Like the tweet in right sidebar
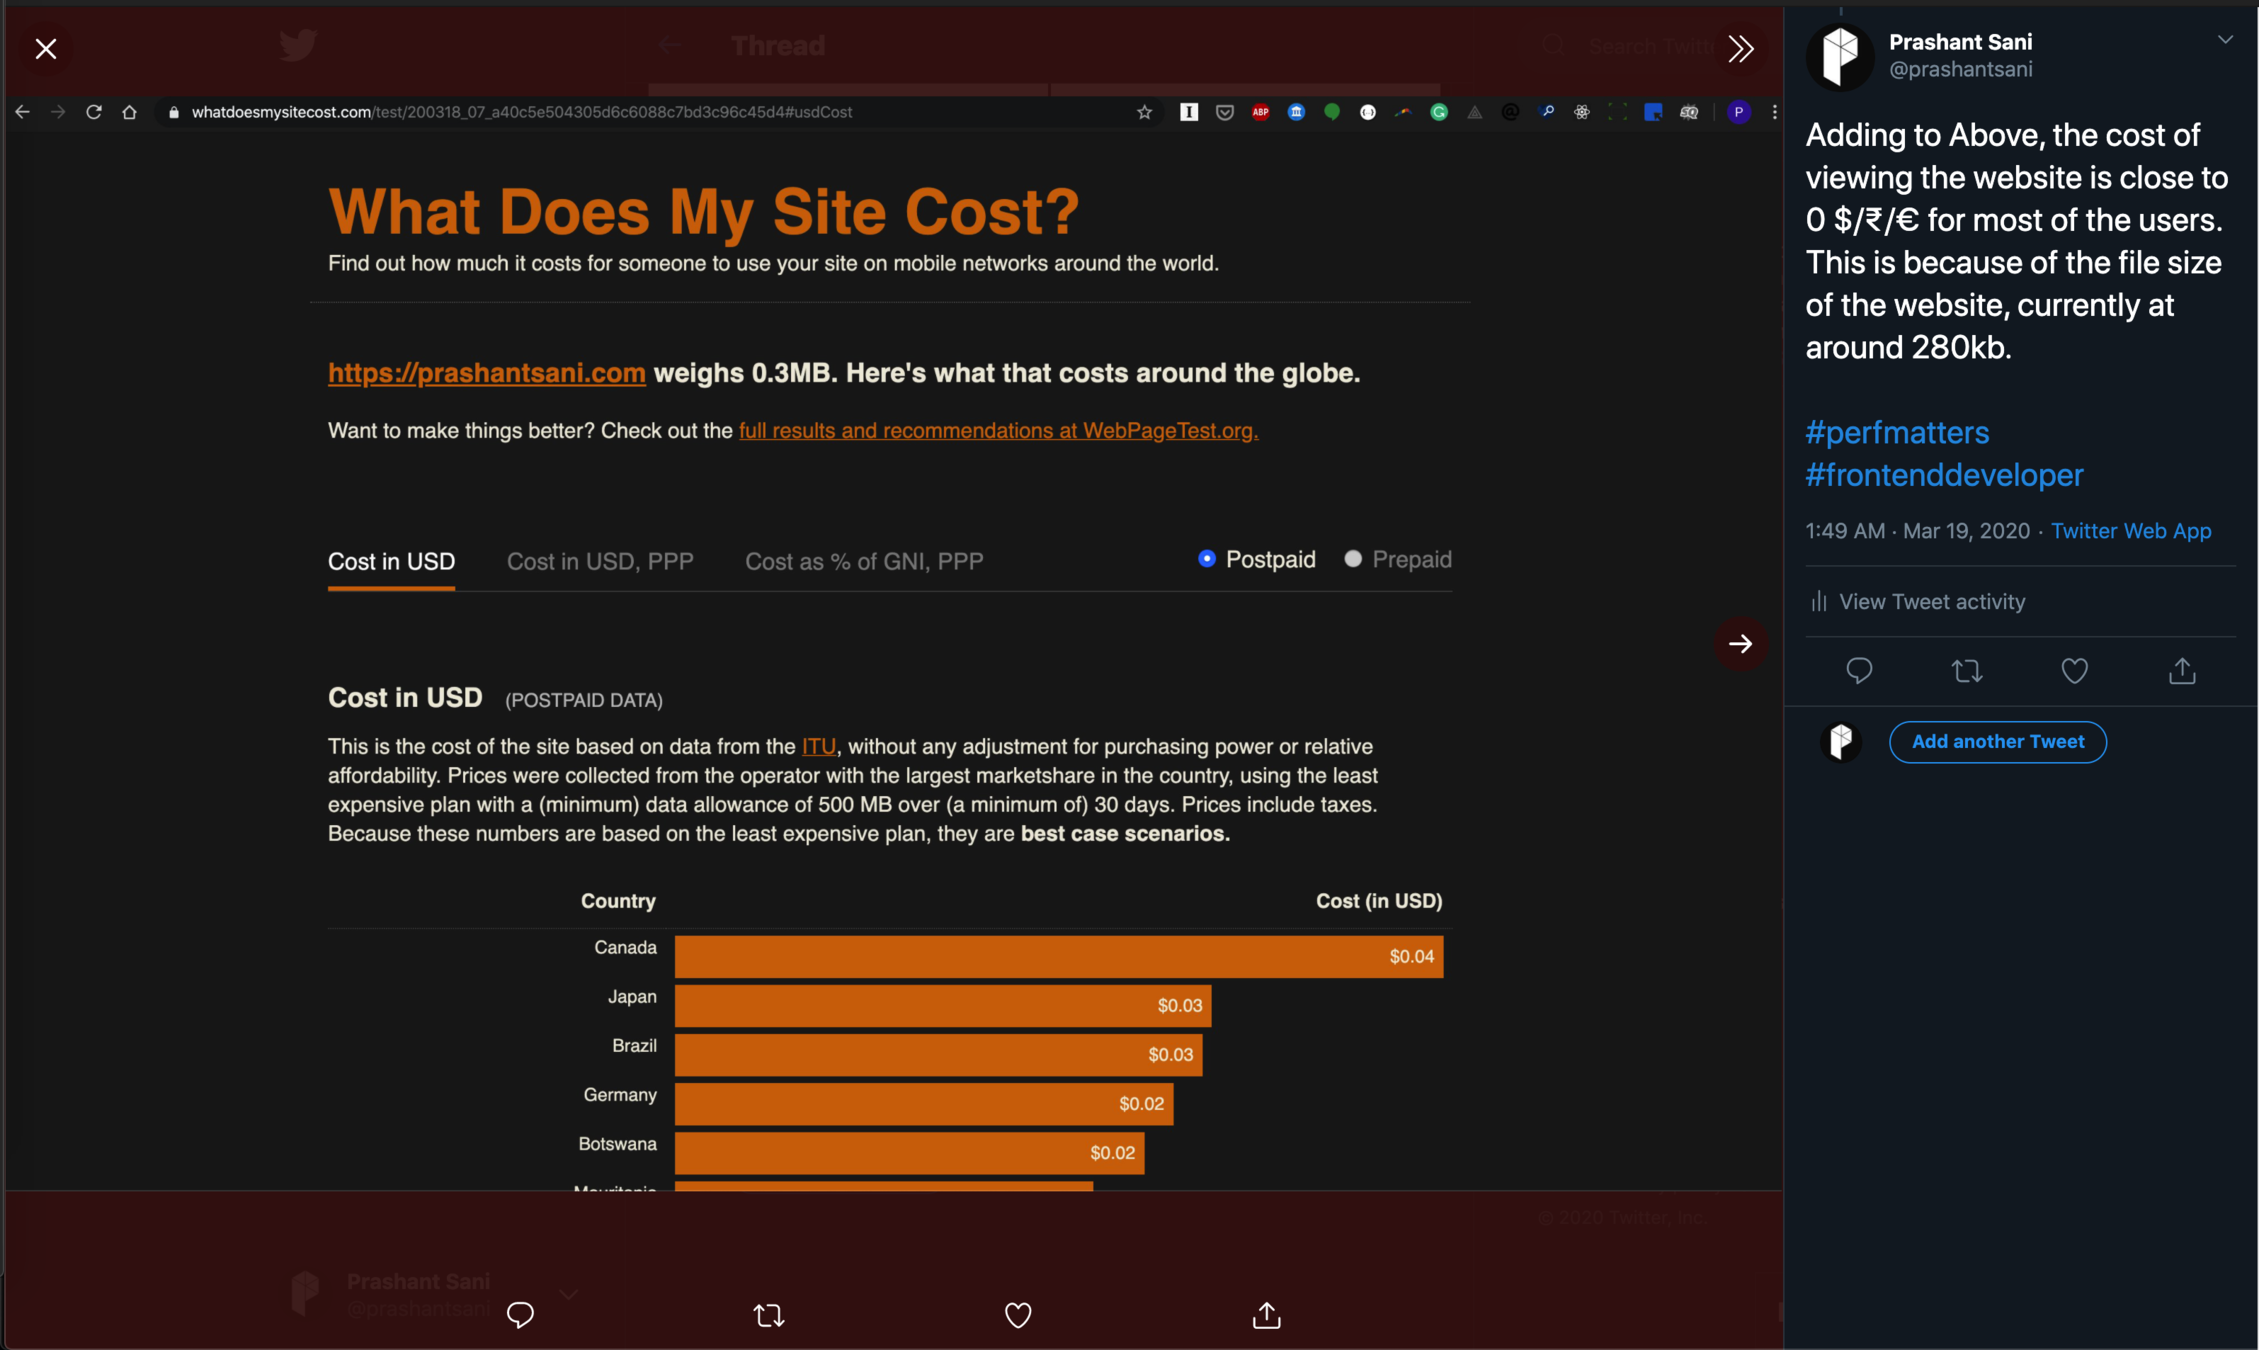The width and height of the screenshot is (2259, 1350). click(2074, 671)
